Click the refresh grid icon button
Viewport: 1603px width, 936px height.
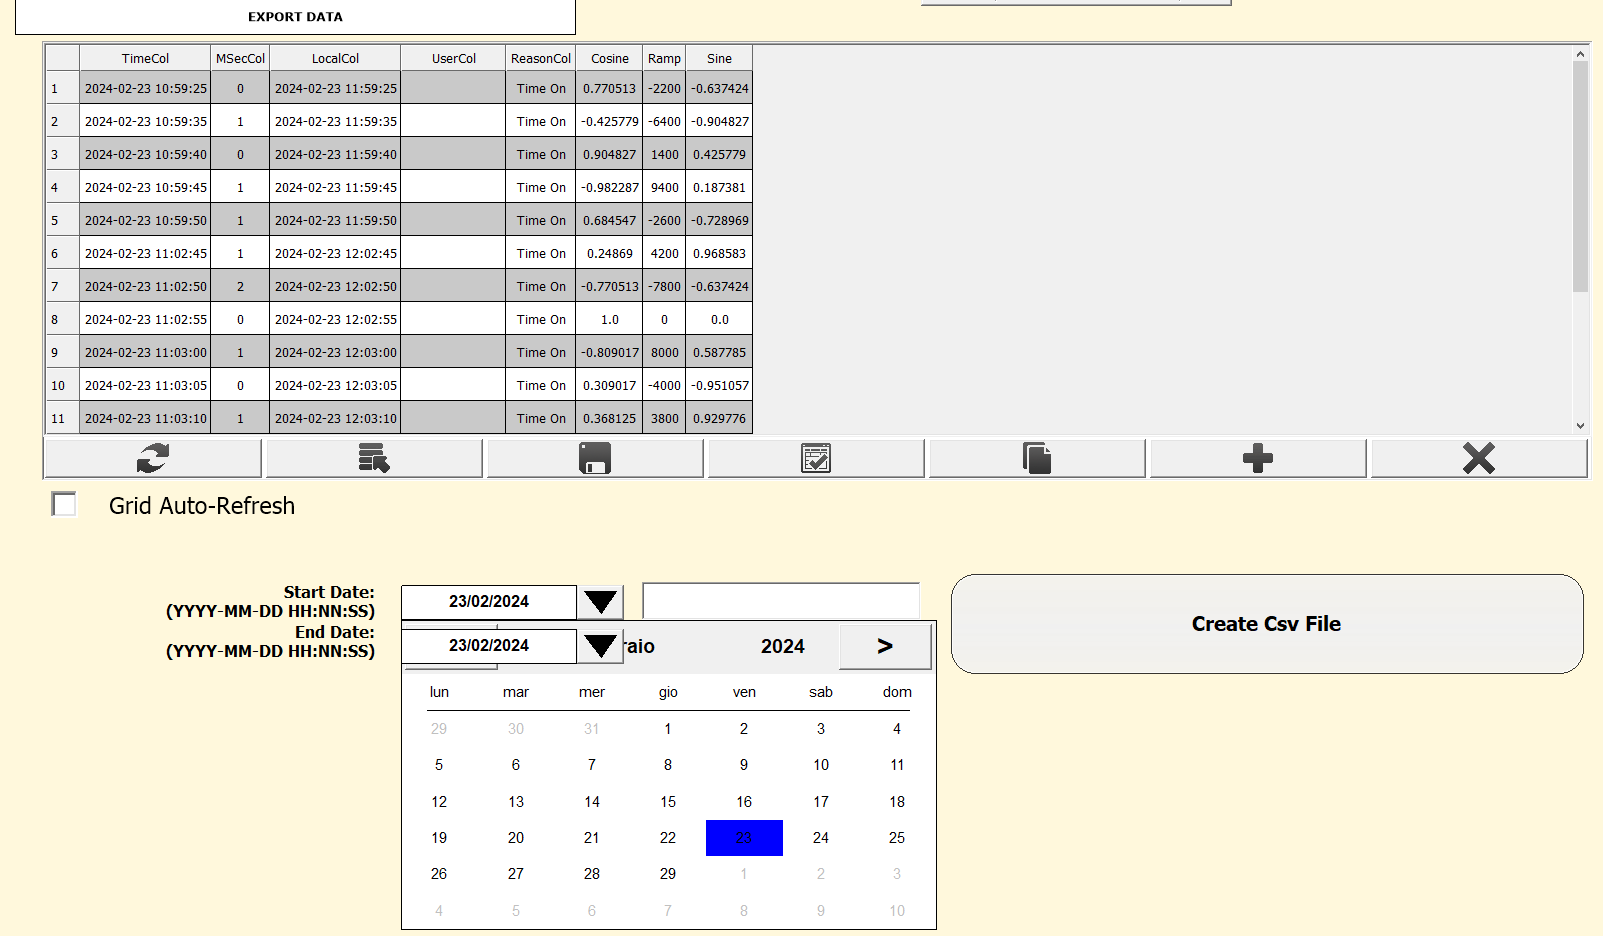(x=152, y=459)
